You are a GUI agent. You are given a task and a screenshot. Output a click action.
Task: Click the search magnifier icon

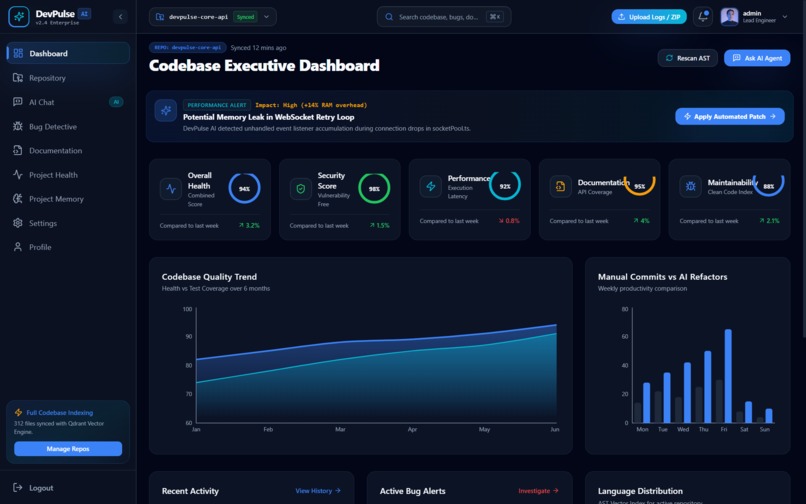click(389, 16)
